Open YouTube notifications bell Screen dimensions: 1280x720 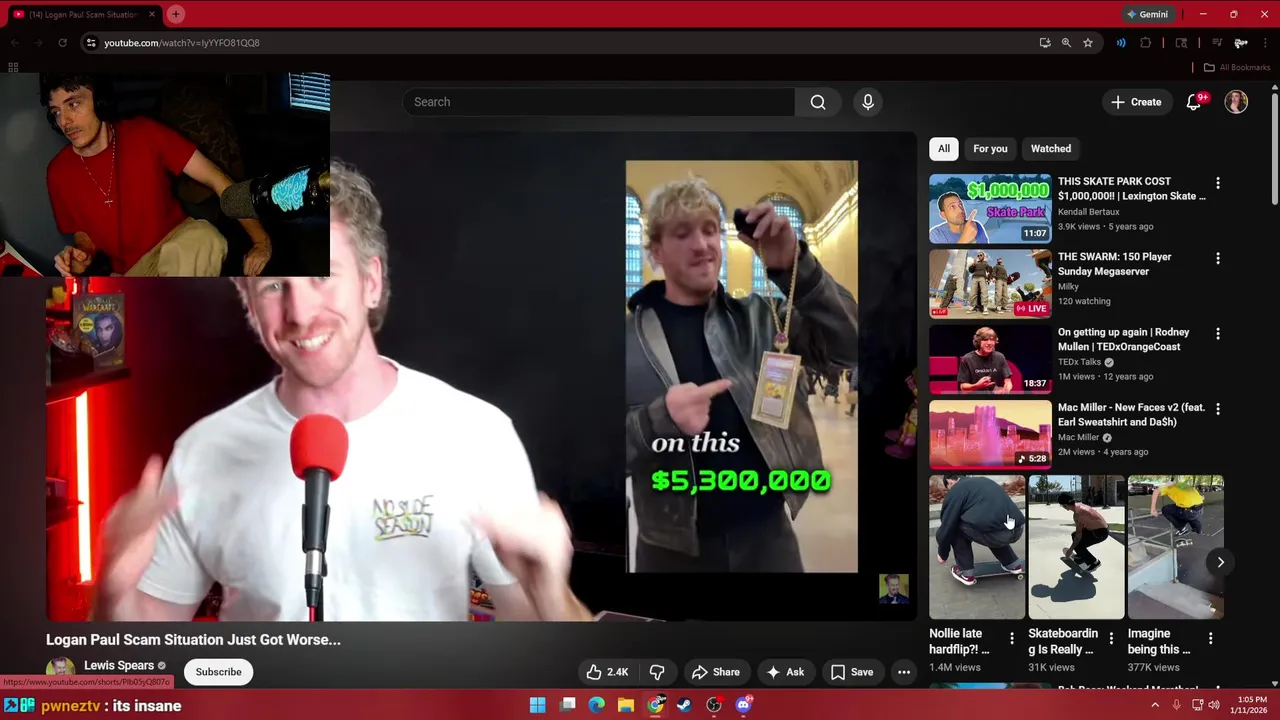pos(1194,102)
